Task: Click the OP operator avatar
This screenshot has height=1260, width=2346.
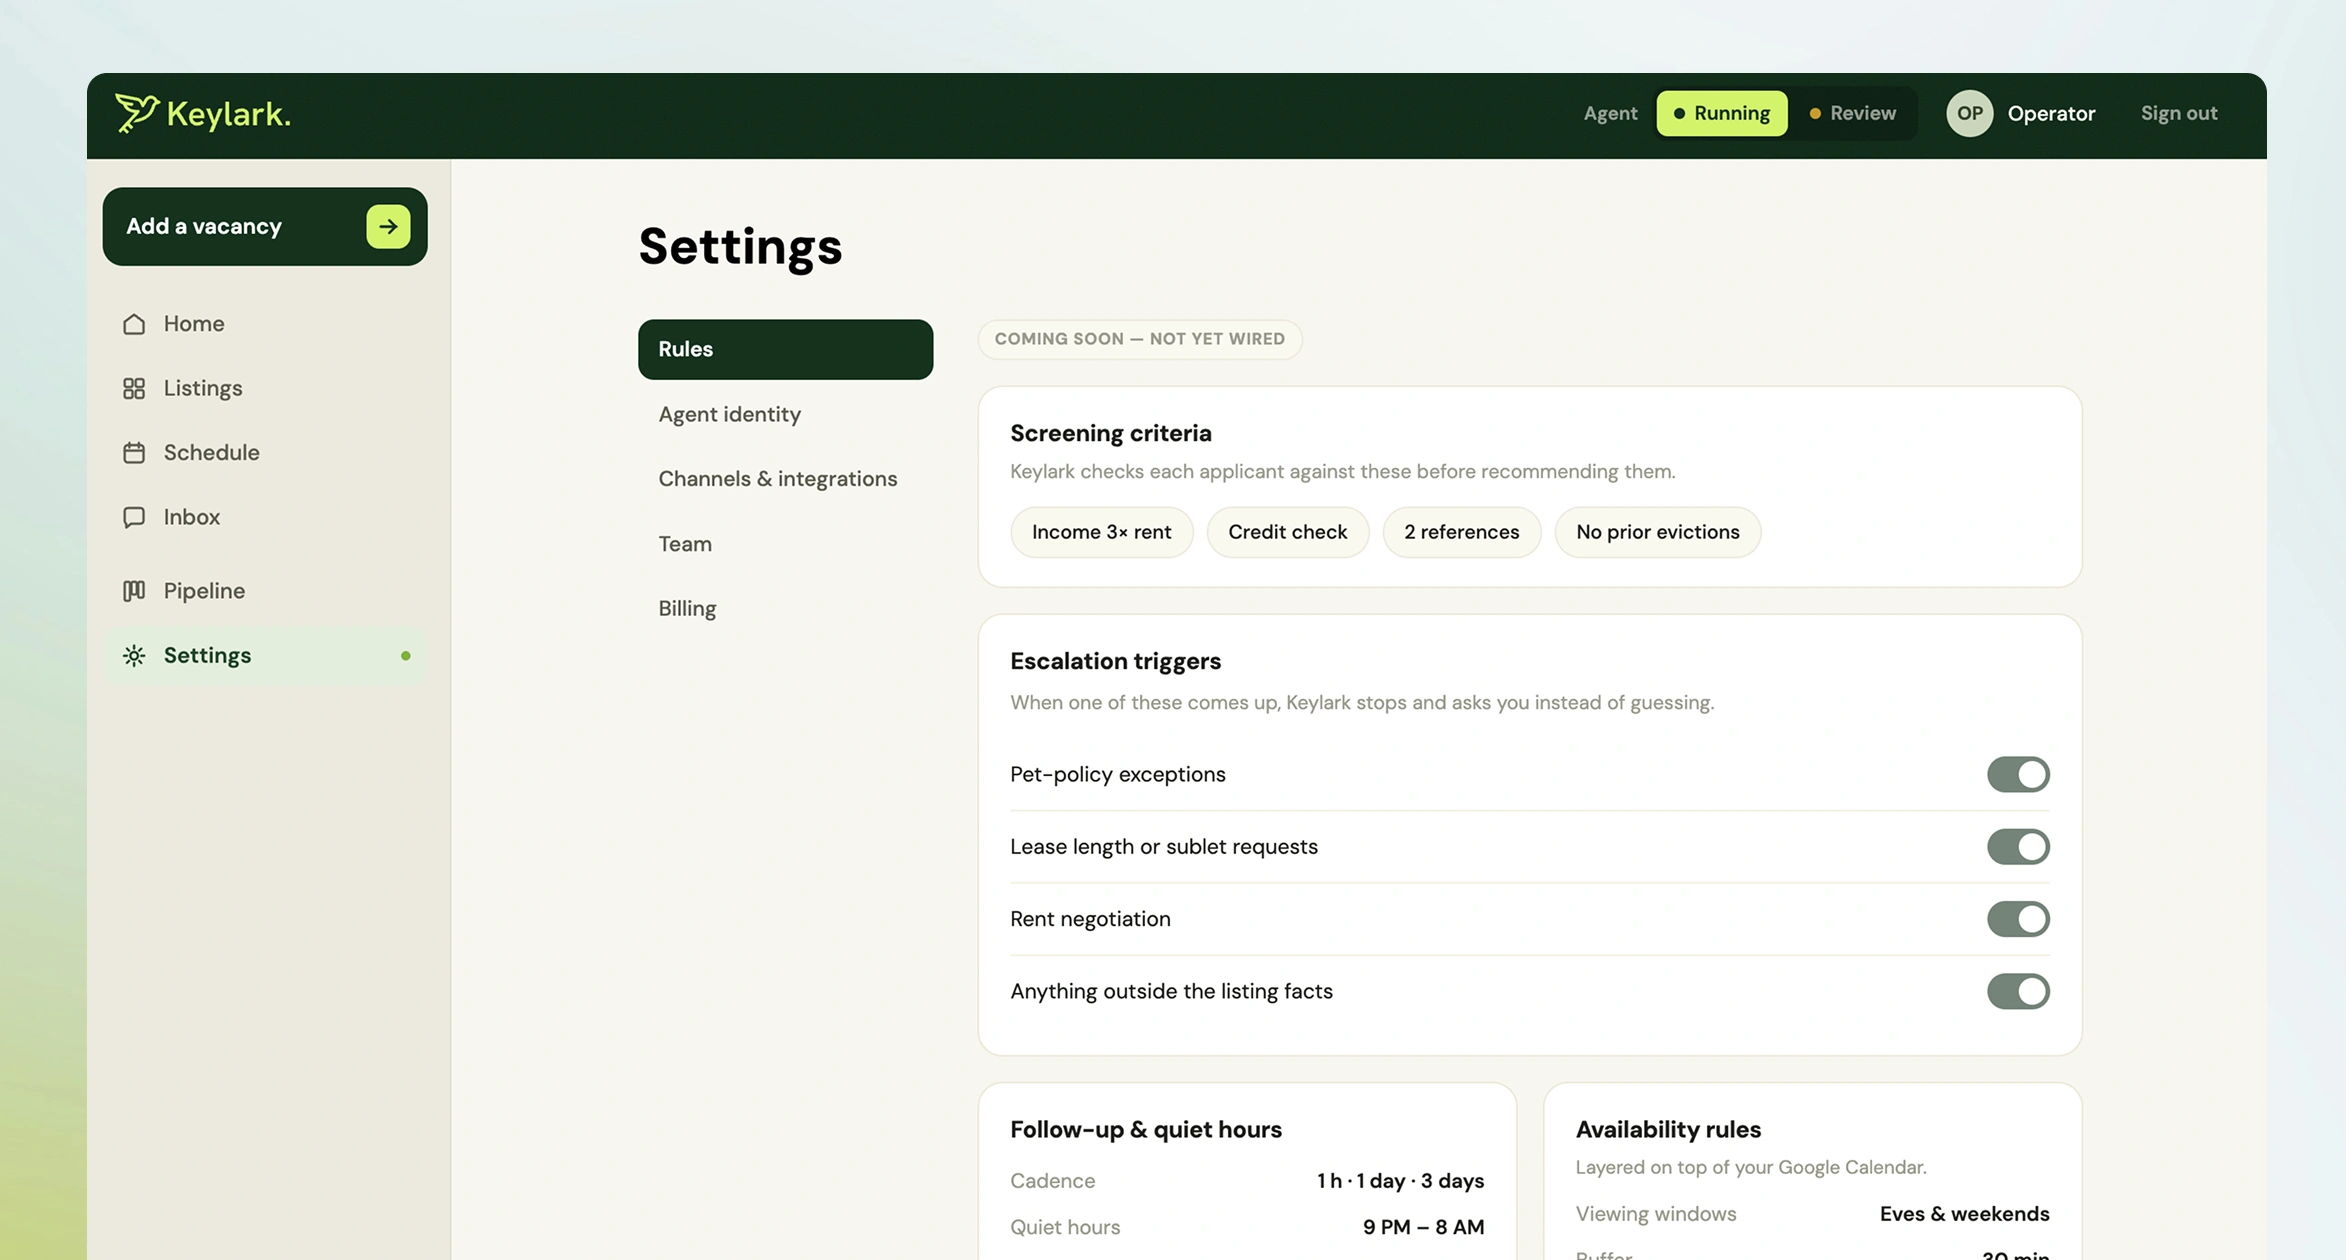Action: pos(1969,113)
